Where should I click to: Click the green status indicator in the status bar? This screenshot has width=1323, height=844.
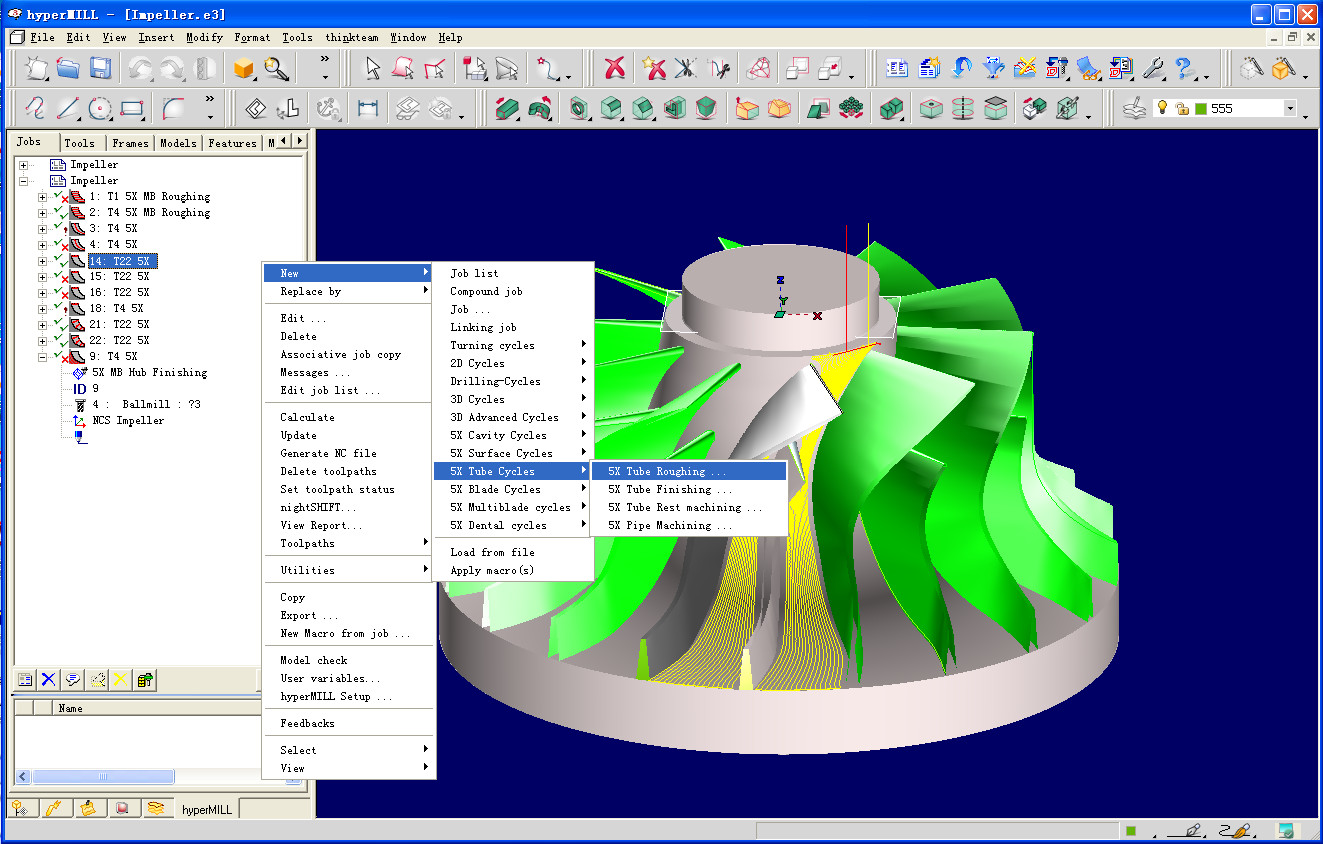[1131, 831]
